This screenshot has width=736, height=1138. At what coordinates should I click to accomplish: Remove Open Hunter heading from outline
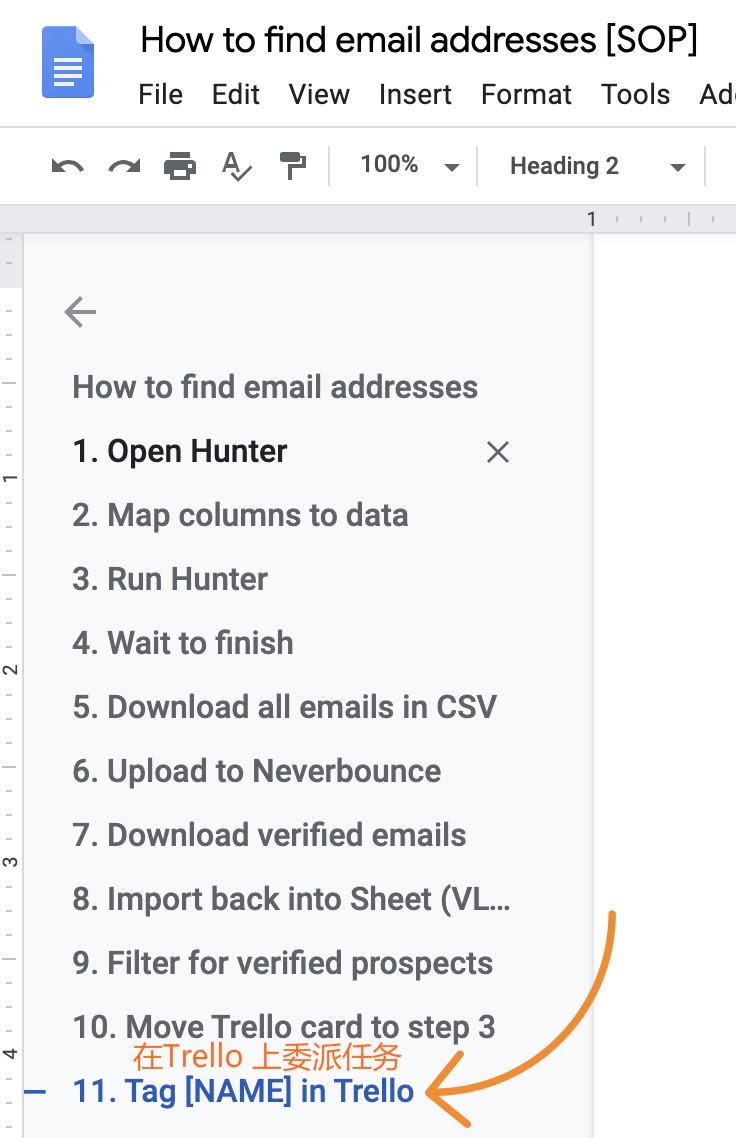point(498,452)
